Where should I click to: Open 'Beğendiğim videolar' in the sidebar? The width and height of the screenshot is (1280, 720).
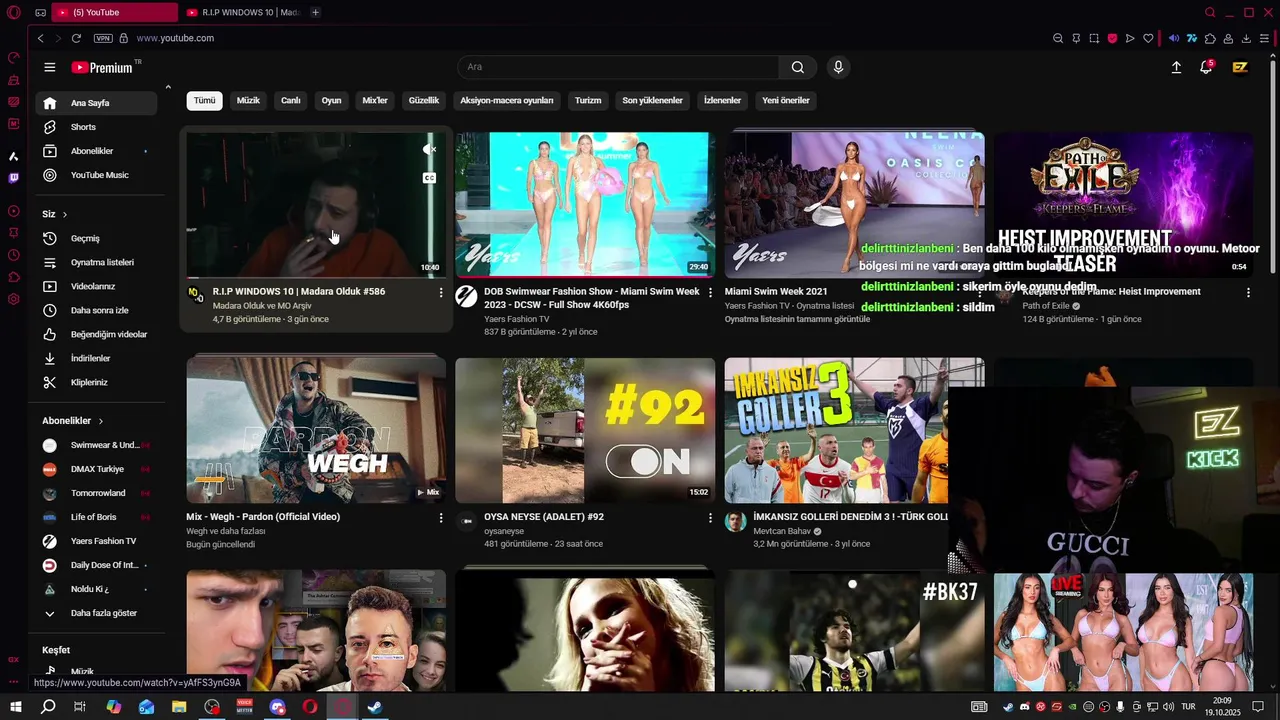pos(96,334)
